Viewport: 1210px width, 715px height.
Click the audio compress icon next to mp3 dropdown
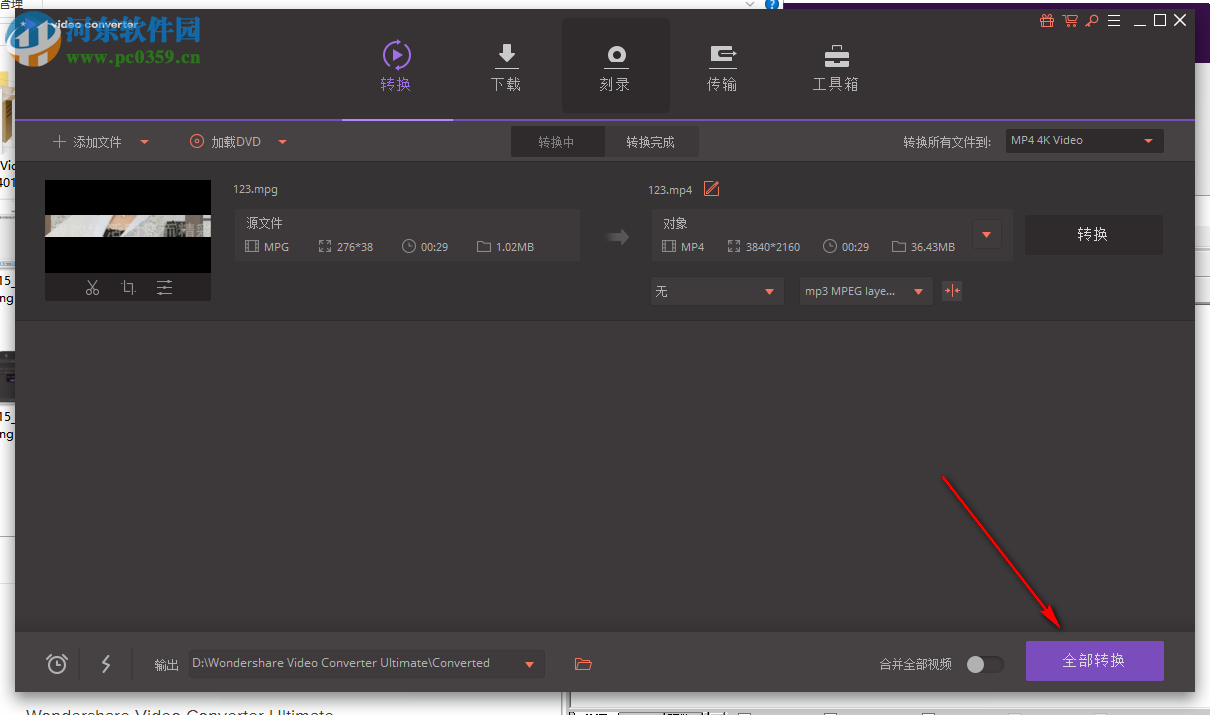point(951,290)
